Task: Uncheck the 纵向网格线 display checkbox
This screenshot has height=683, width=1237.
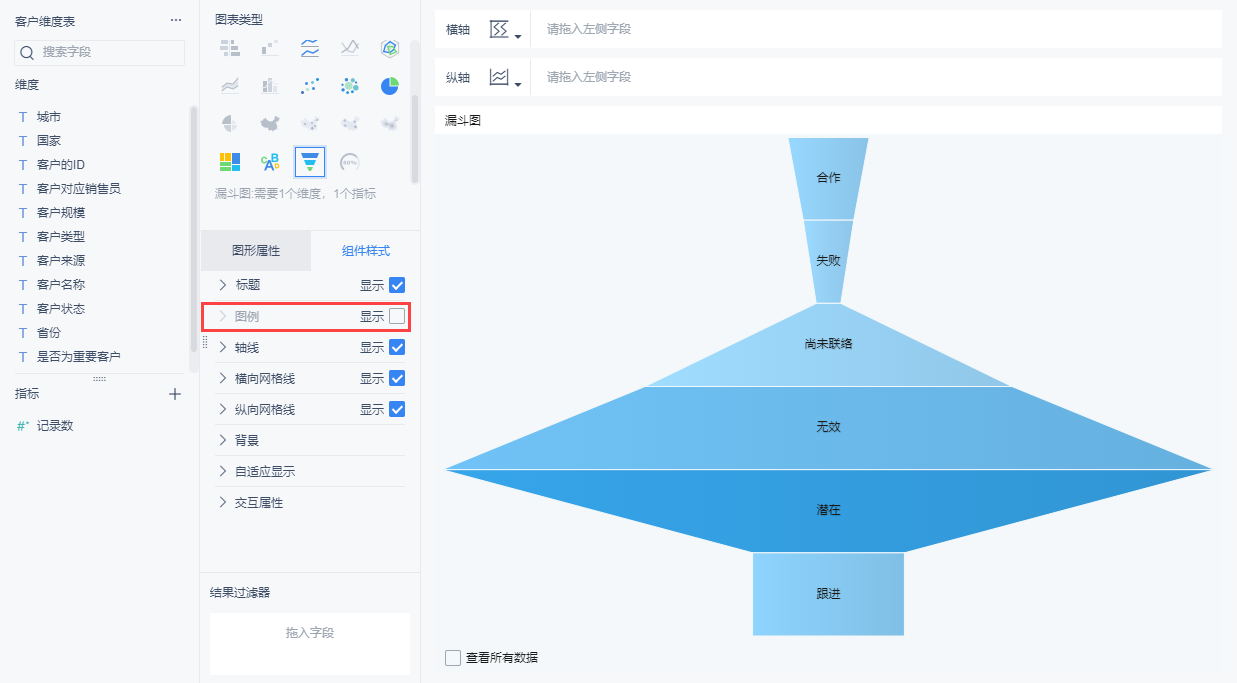Action: (397, 409)
